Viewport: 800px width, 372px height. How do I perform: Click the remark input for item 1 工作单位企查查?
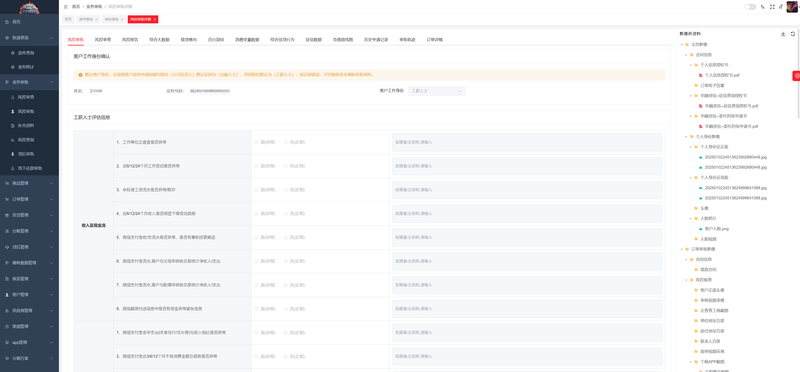pos(527,142)
